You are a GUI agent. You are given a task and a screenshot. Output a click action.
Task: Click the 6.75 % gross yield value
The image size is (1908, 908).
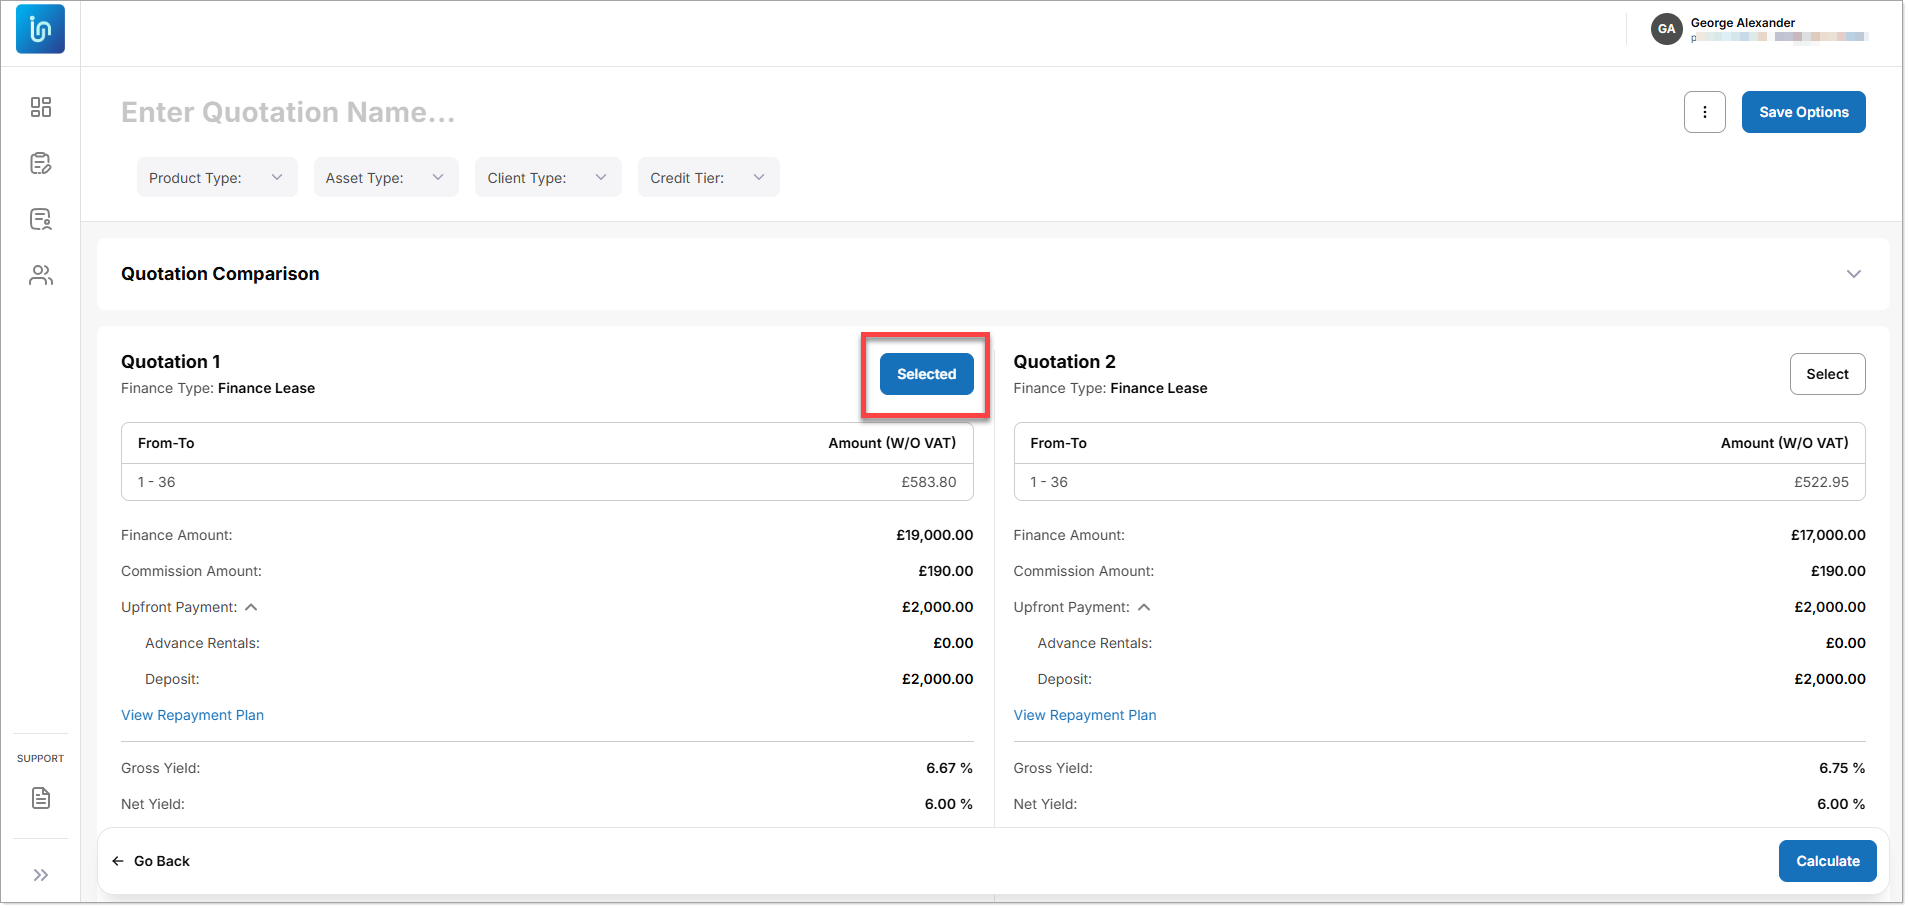pos(1842,768)
